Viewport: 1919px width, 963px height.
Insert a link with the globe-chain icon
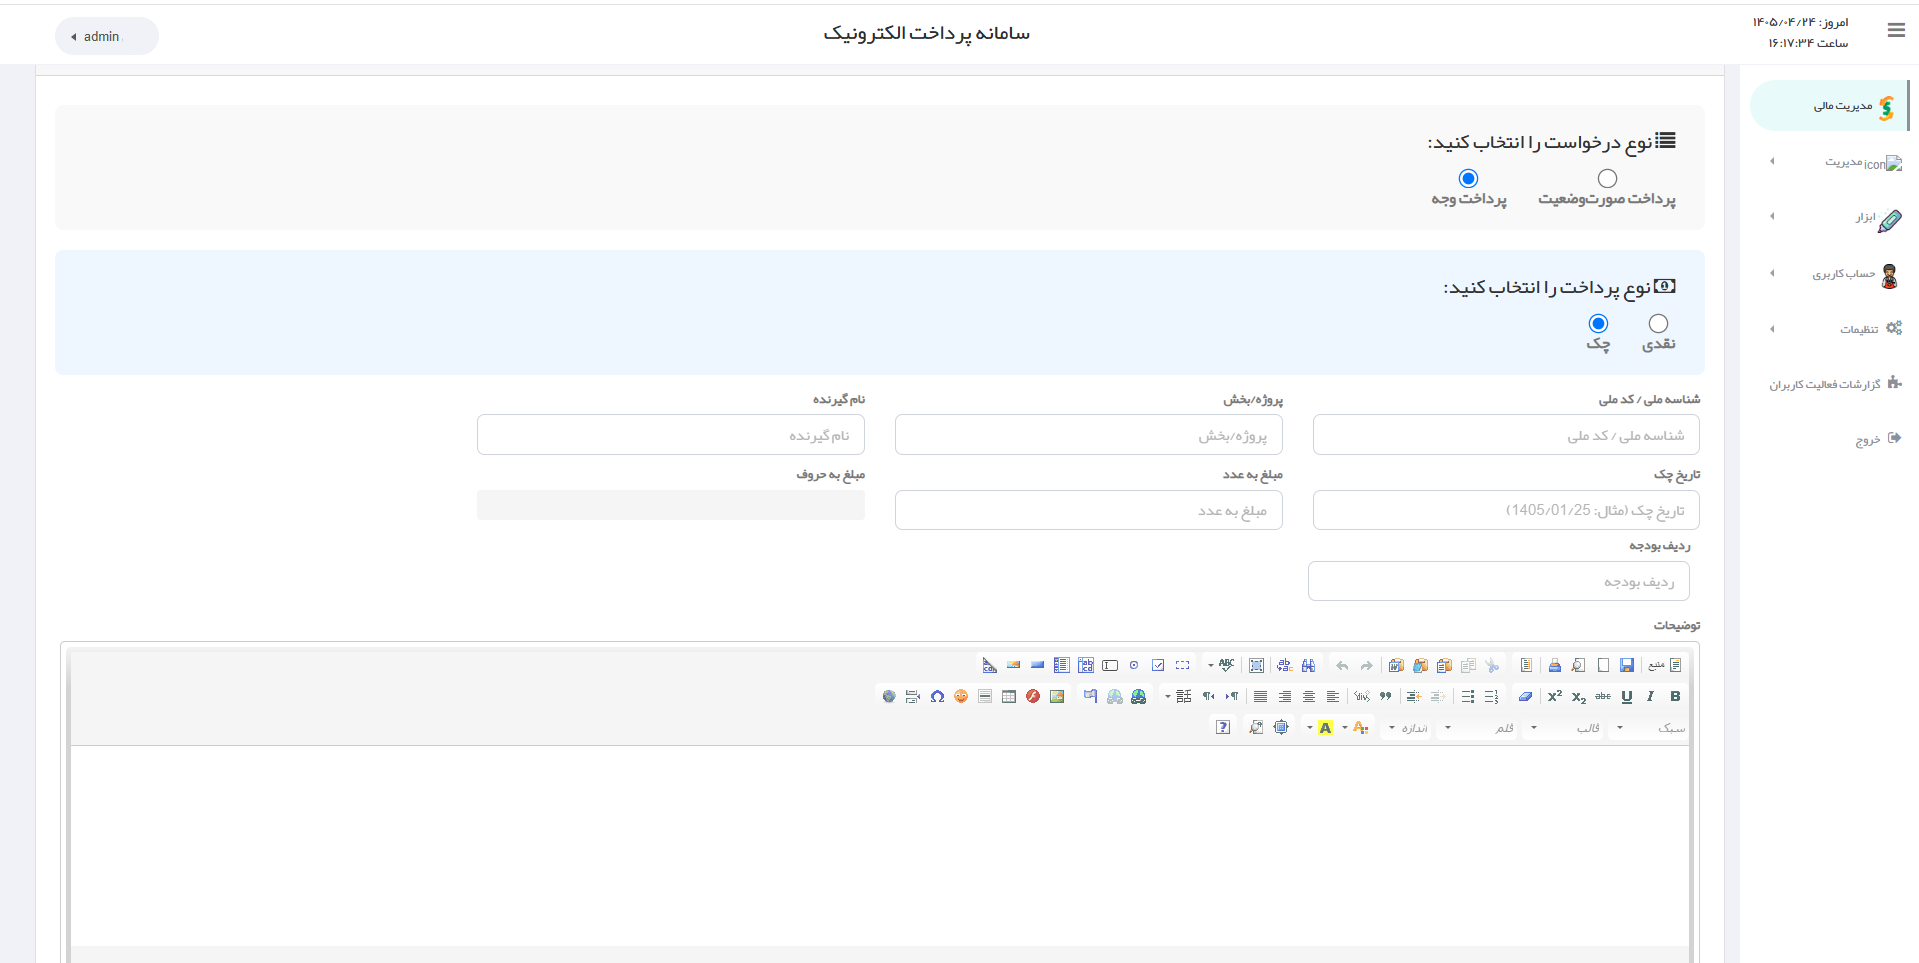1138,697
